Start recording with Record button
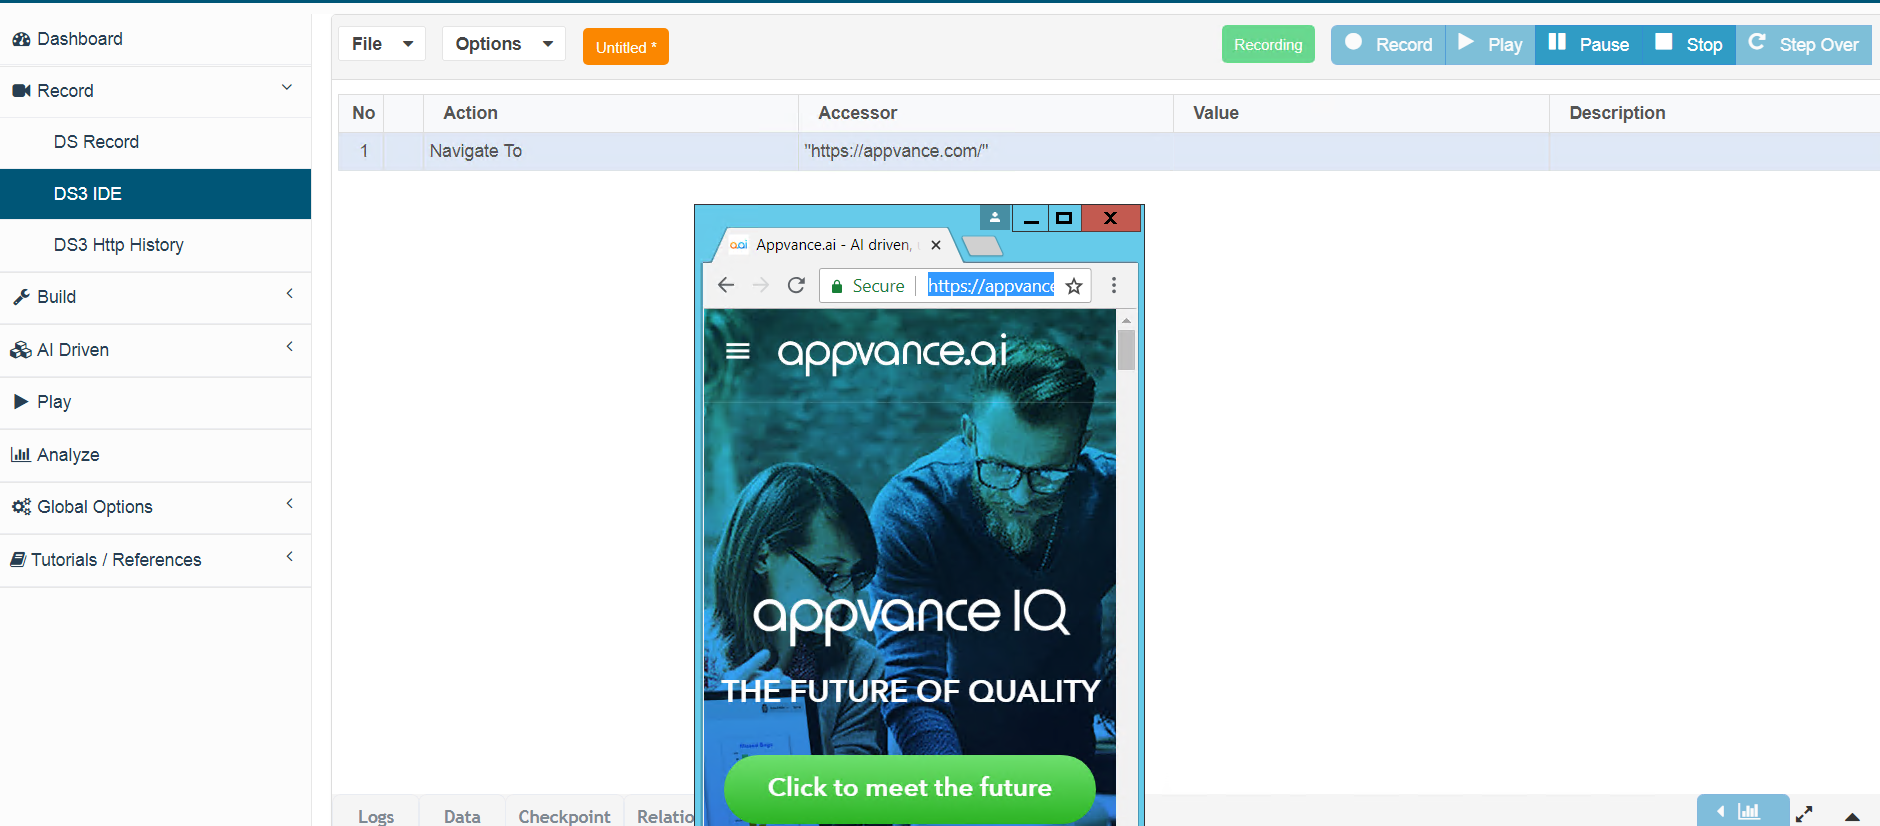Viewport: 1880px width, 826px height. pos(1388,45)
